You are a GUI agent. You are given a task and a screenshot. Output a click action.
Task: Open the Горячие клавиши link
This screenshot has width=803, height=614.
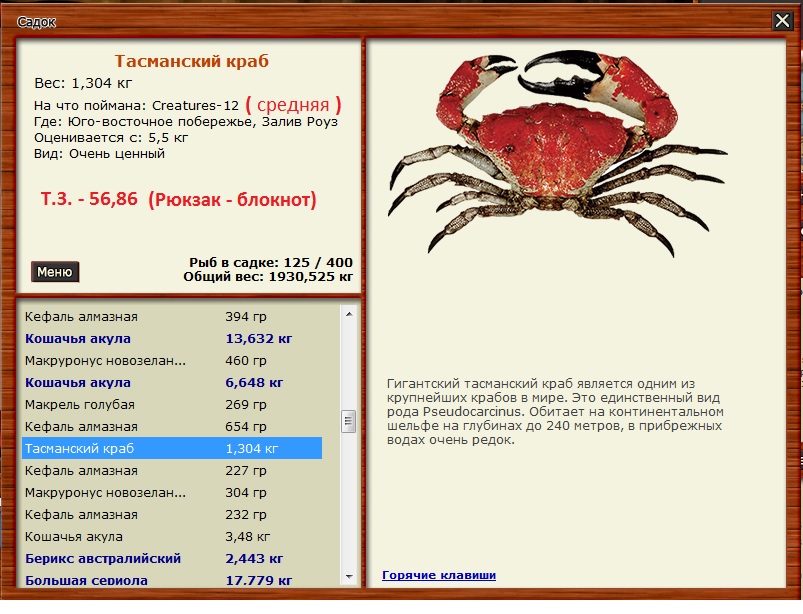click(439, 575)
